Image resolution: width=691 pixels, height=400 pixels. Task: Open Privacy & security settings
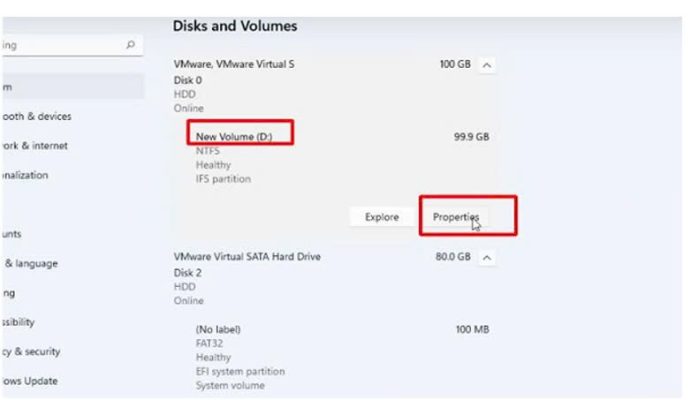coord(31,352)
